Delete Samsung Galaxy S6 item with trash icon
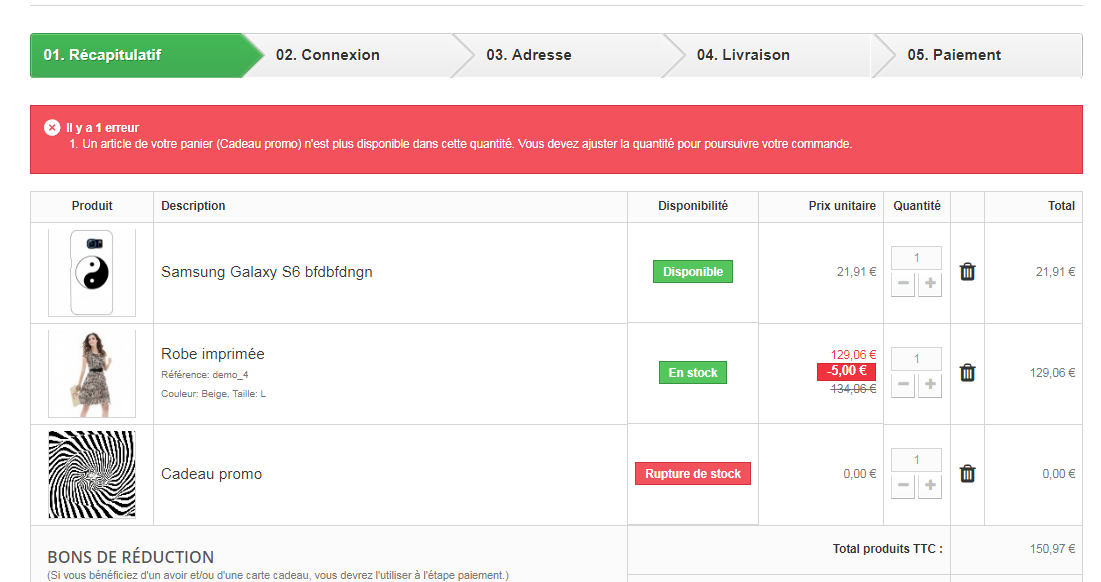1101x582 pixels. pos(967,272)
